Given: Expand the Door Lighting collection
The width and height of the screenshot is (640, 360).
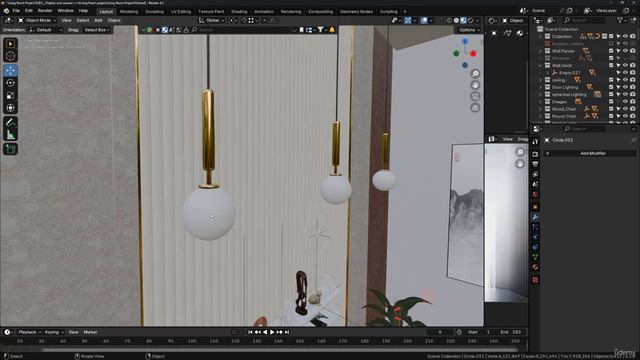Looking at the screenshot, I should pyautogui.click(x=540, y=87).
